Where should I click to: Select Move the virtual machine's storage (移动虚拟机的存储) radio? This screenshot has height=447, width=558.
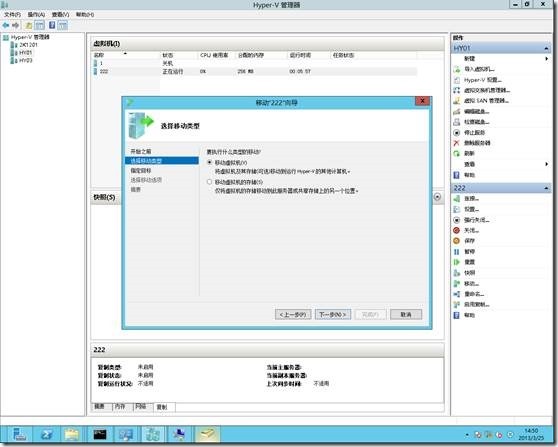coord(209,182)
